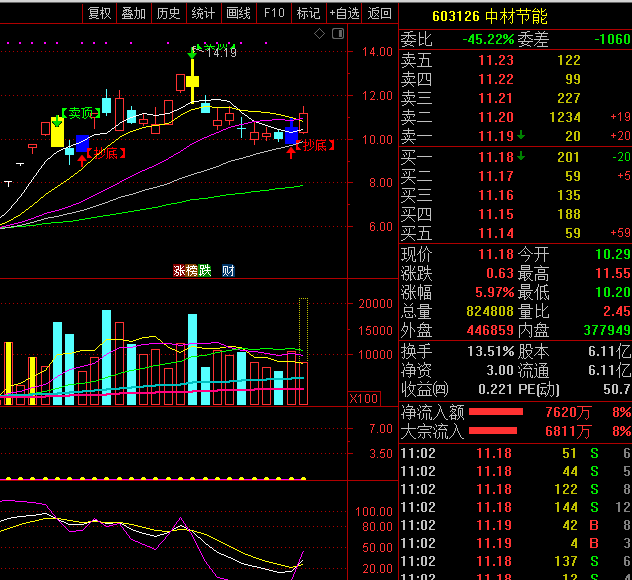This screenshot has width=632, height=580.
Task: Click the 12.00 price axis label
Action: (377, 96)
